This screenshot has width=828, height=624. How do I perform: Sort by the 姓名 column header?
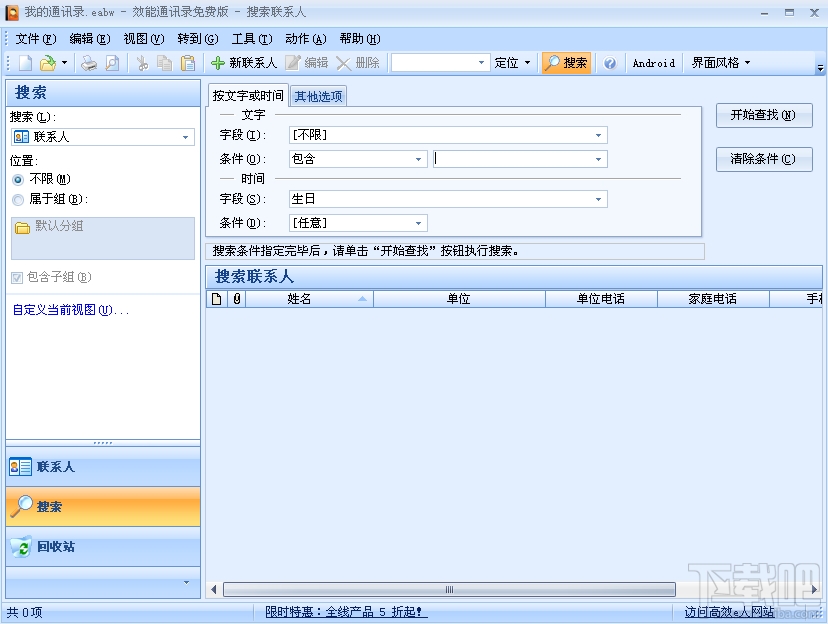309,299
